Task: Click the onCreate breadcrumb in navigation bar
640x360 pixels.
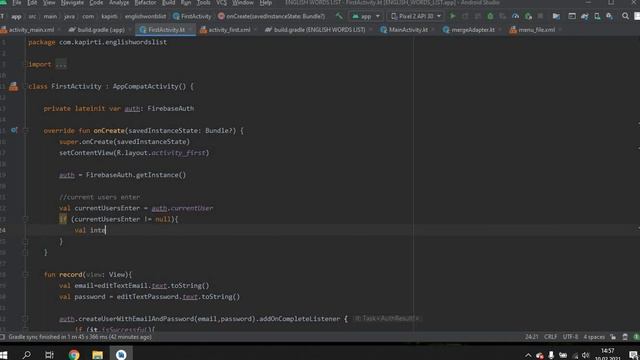Action: pos(271,16)
